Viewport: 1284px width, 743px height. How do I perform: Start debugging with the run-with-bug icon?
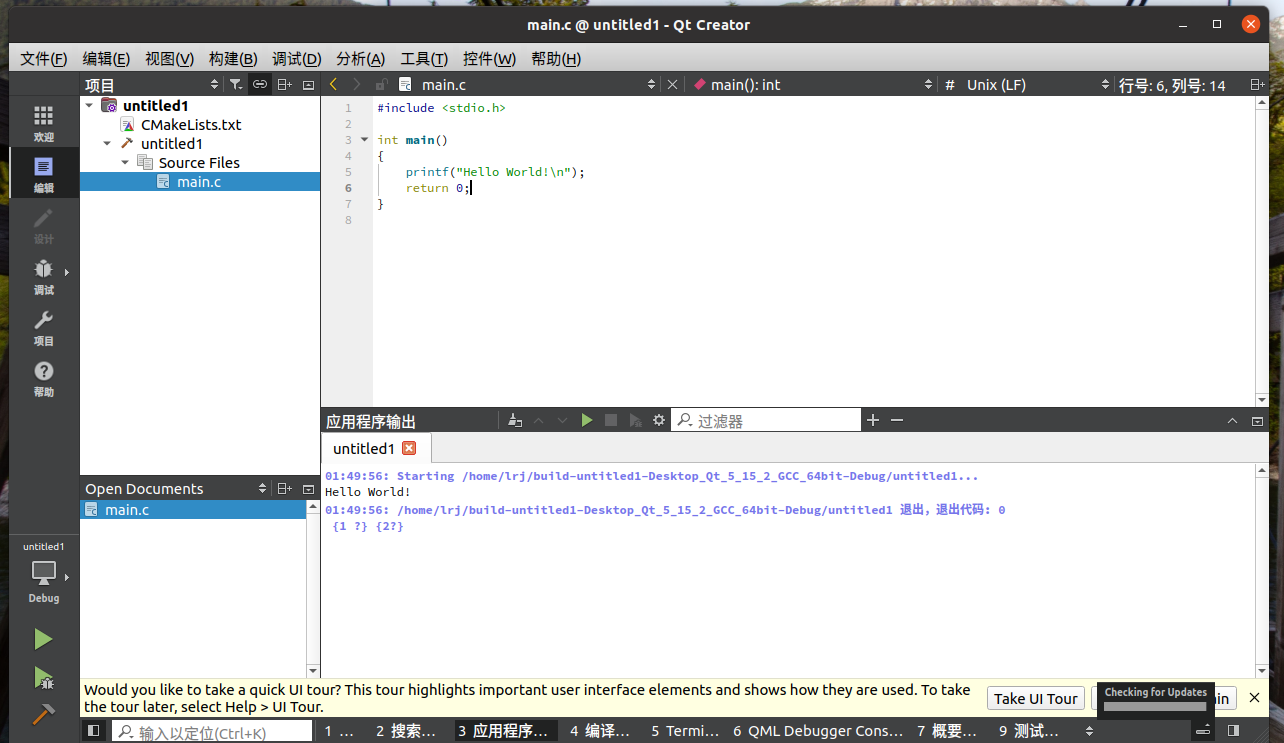(43, 678)
